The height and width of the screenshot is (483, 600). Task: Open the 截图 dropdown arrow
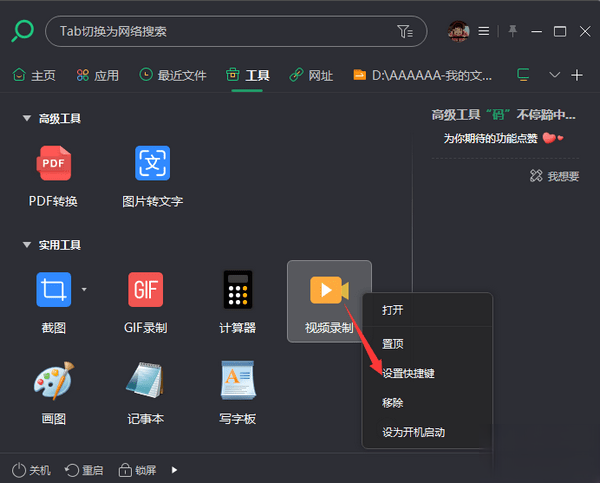pos(84,289)
